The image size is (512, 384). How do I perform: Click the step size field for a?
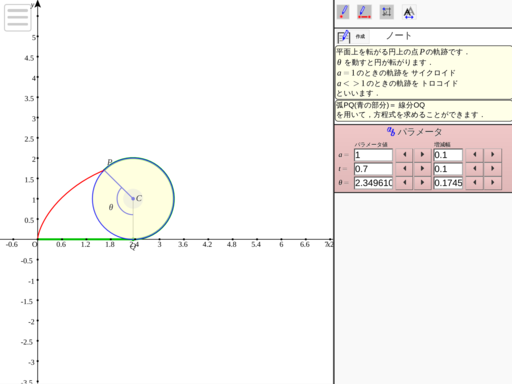coord(448,155)
